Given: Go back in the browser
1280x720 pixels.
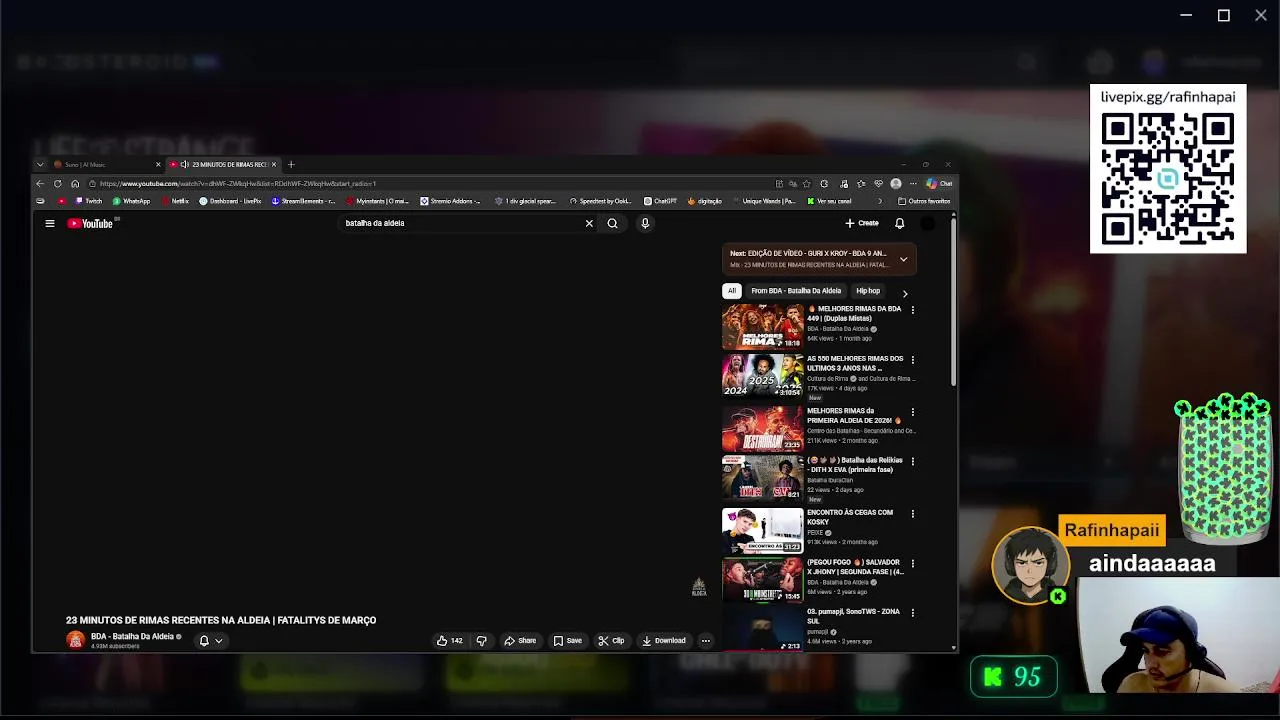Looking at the screenshot, I should pos(40,184).
